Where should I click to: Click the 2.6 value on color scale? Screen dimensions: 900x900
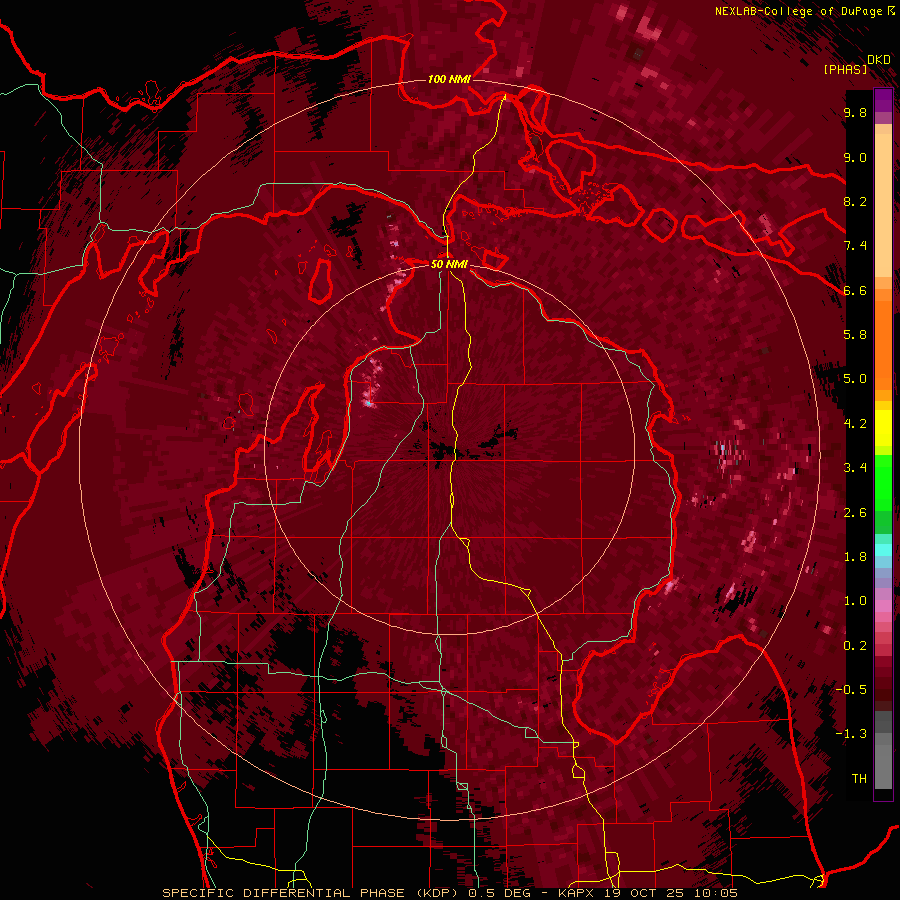[855, 513]
